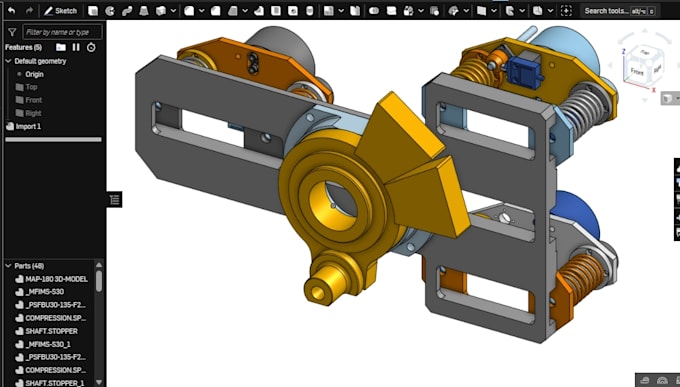
Task: Select the Sweep tool
Action: coord(127,11)
